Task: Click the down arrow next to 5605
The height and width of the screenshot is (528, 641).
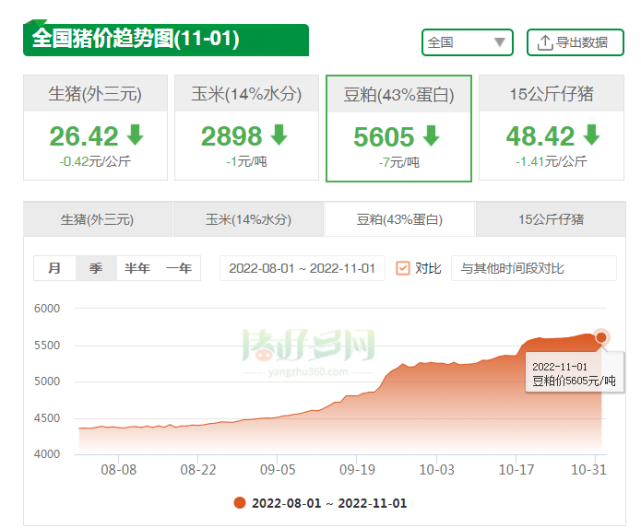Action: pyautogui.click(x=431, y=135)
